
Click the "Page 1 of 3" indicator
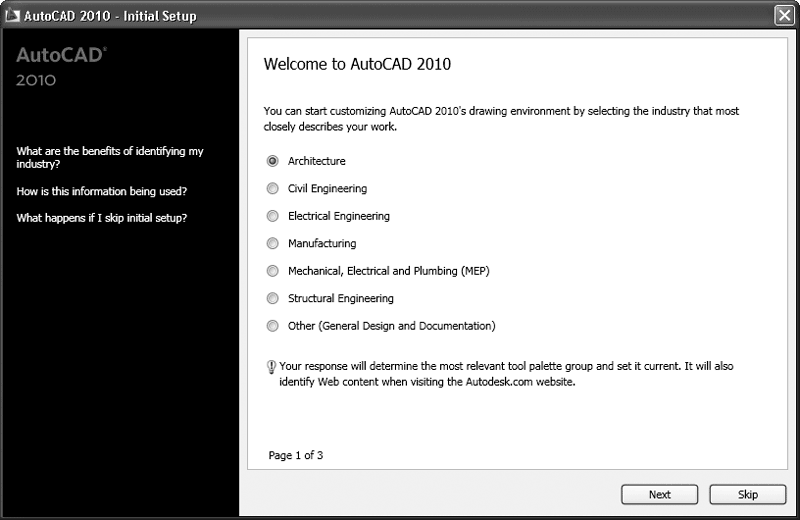pyautogui.click(x=296, y=456)
